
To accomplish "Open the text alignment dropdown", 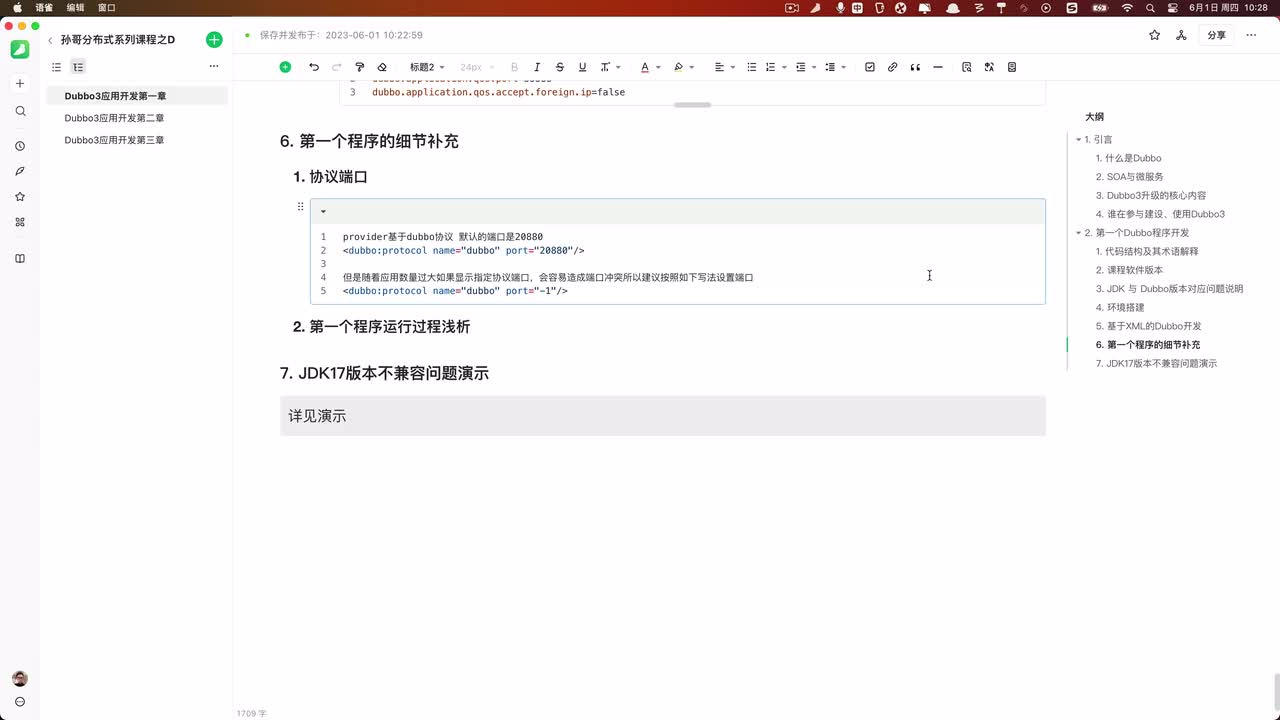I will coord(723,67).
